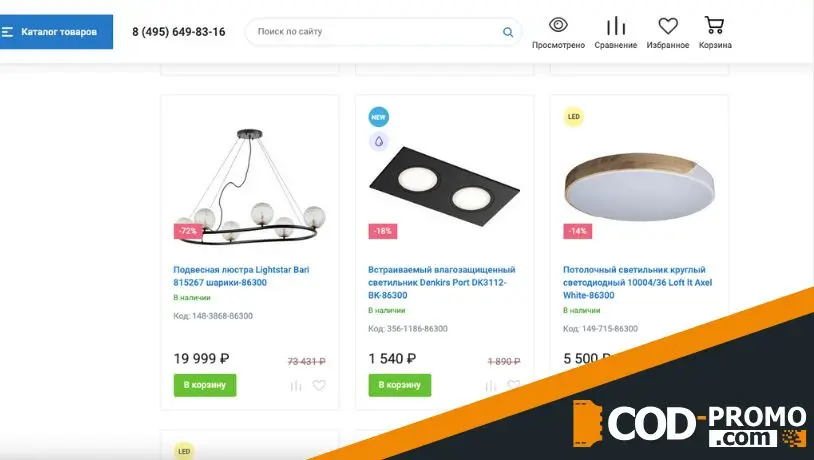
Task: Add Lightstar Bari chandelier to cart
Action: (x=205, y=385)
